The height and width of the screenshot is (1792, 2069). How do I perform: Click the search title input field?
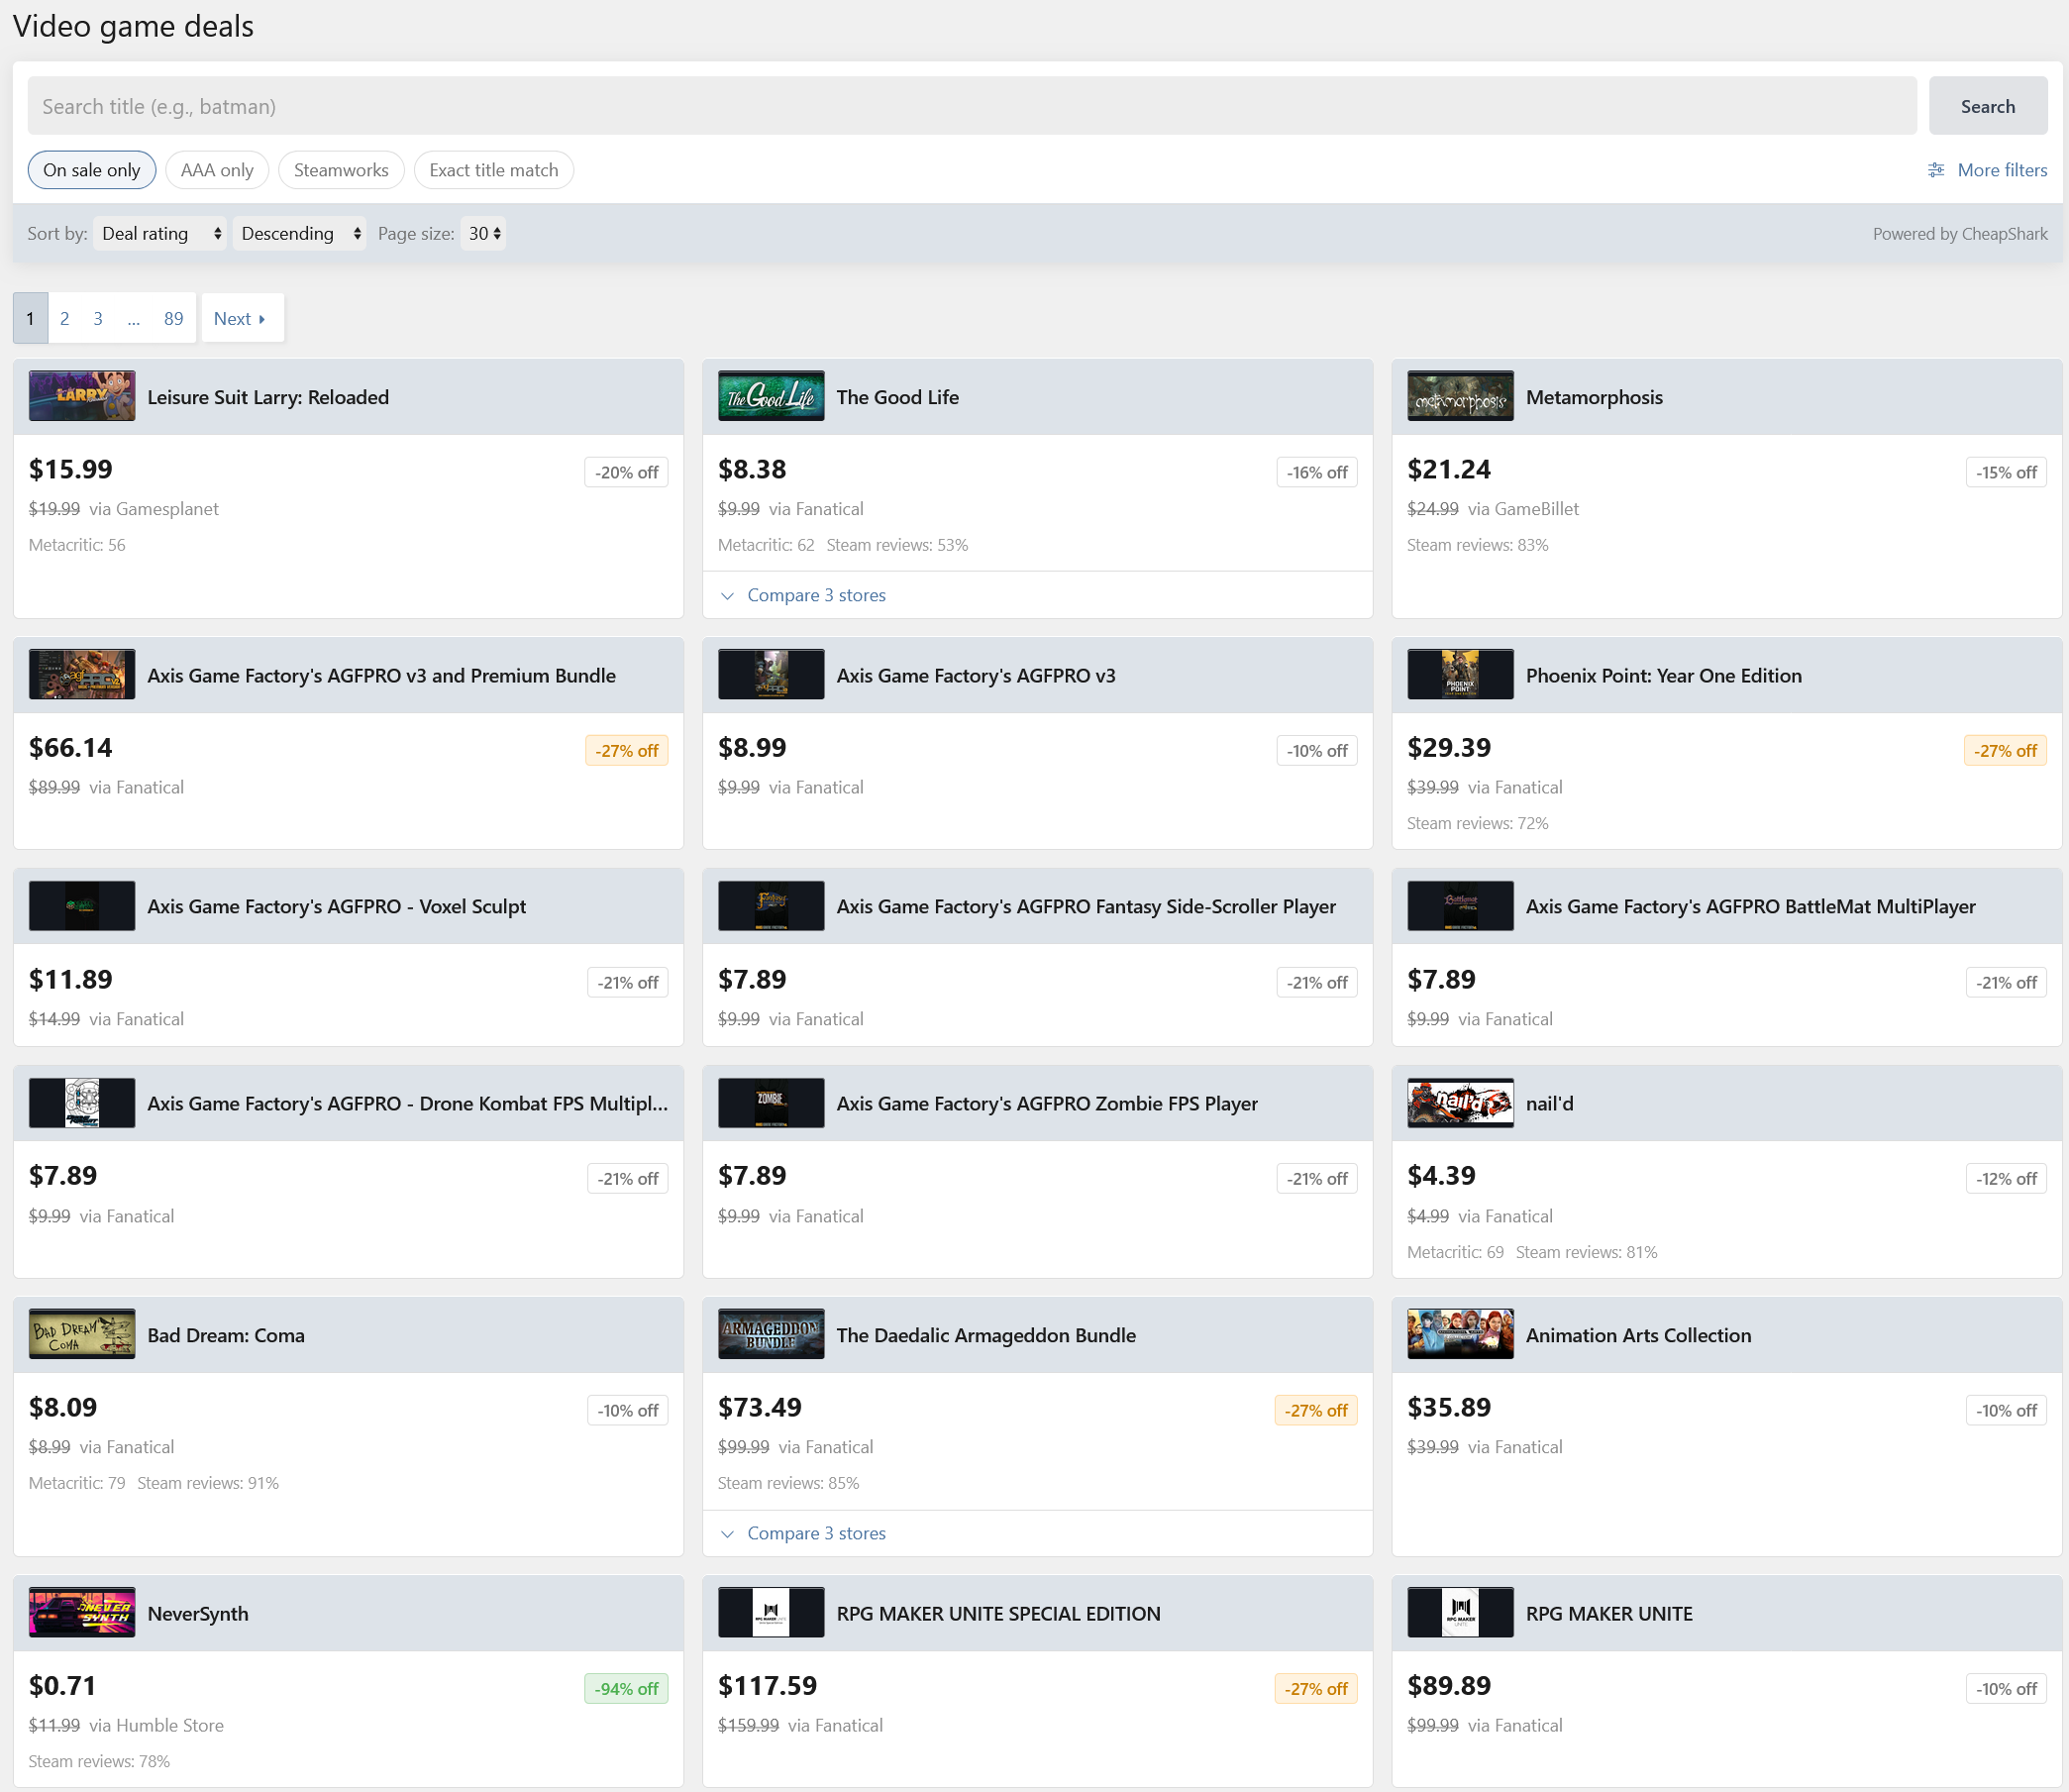pos(970,106)
